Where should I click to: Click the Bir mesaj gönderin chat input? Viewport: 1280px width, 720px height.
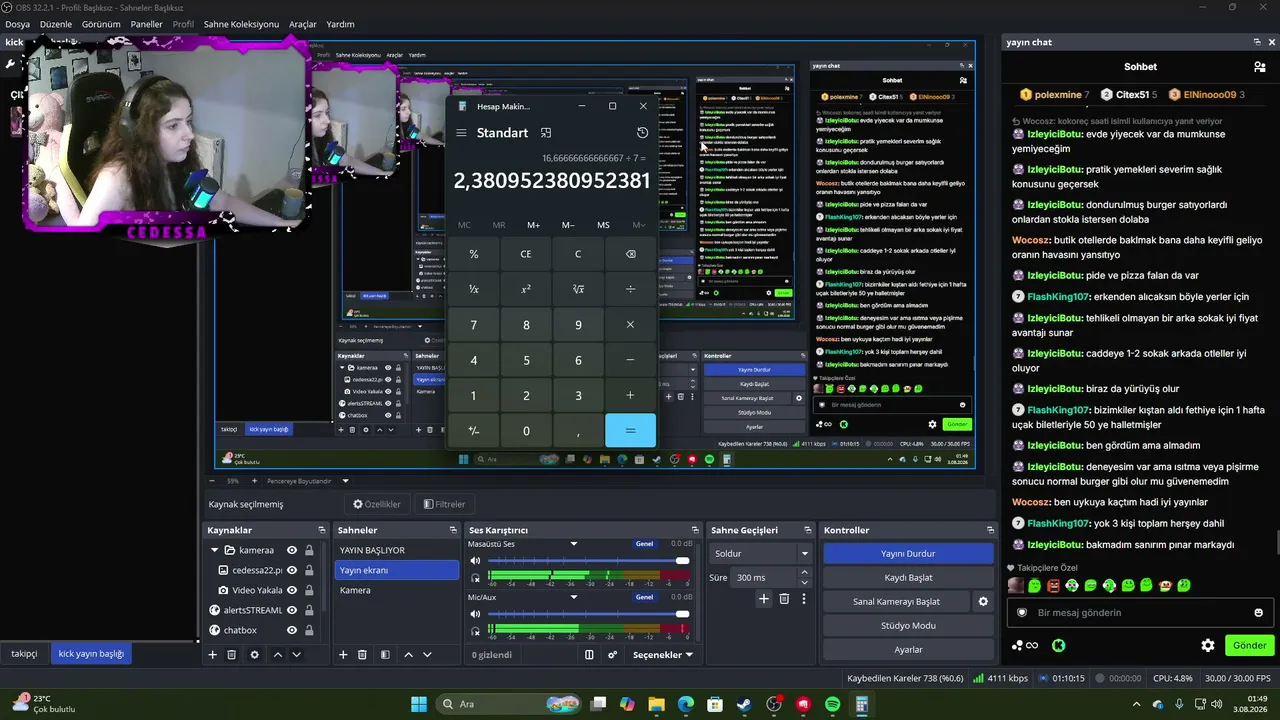[1140, 612]
